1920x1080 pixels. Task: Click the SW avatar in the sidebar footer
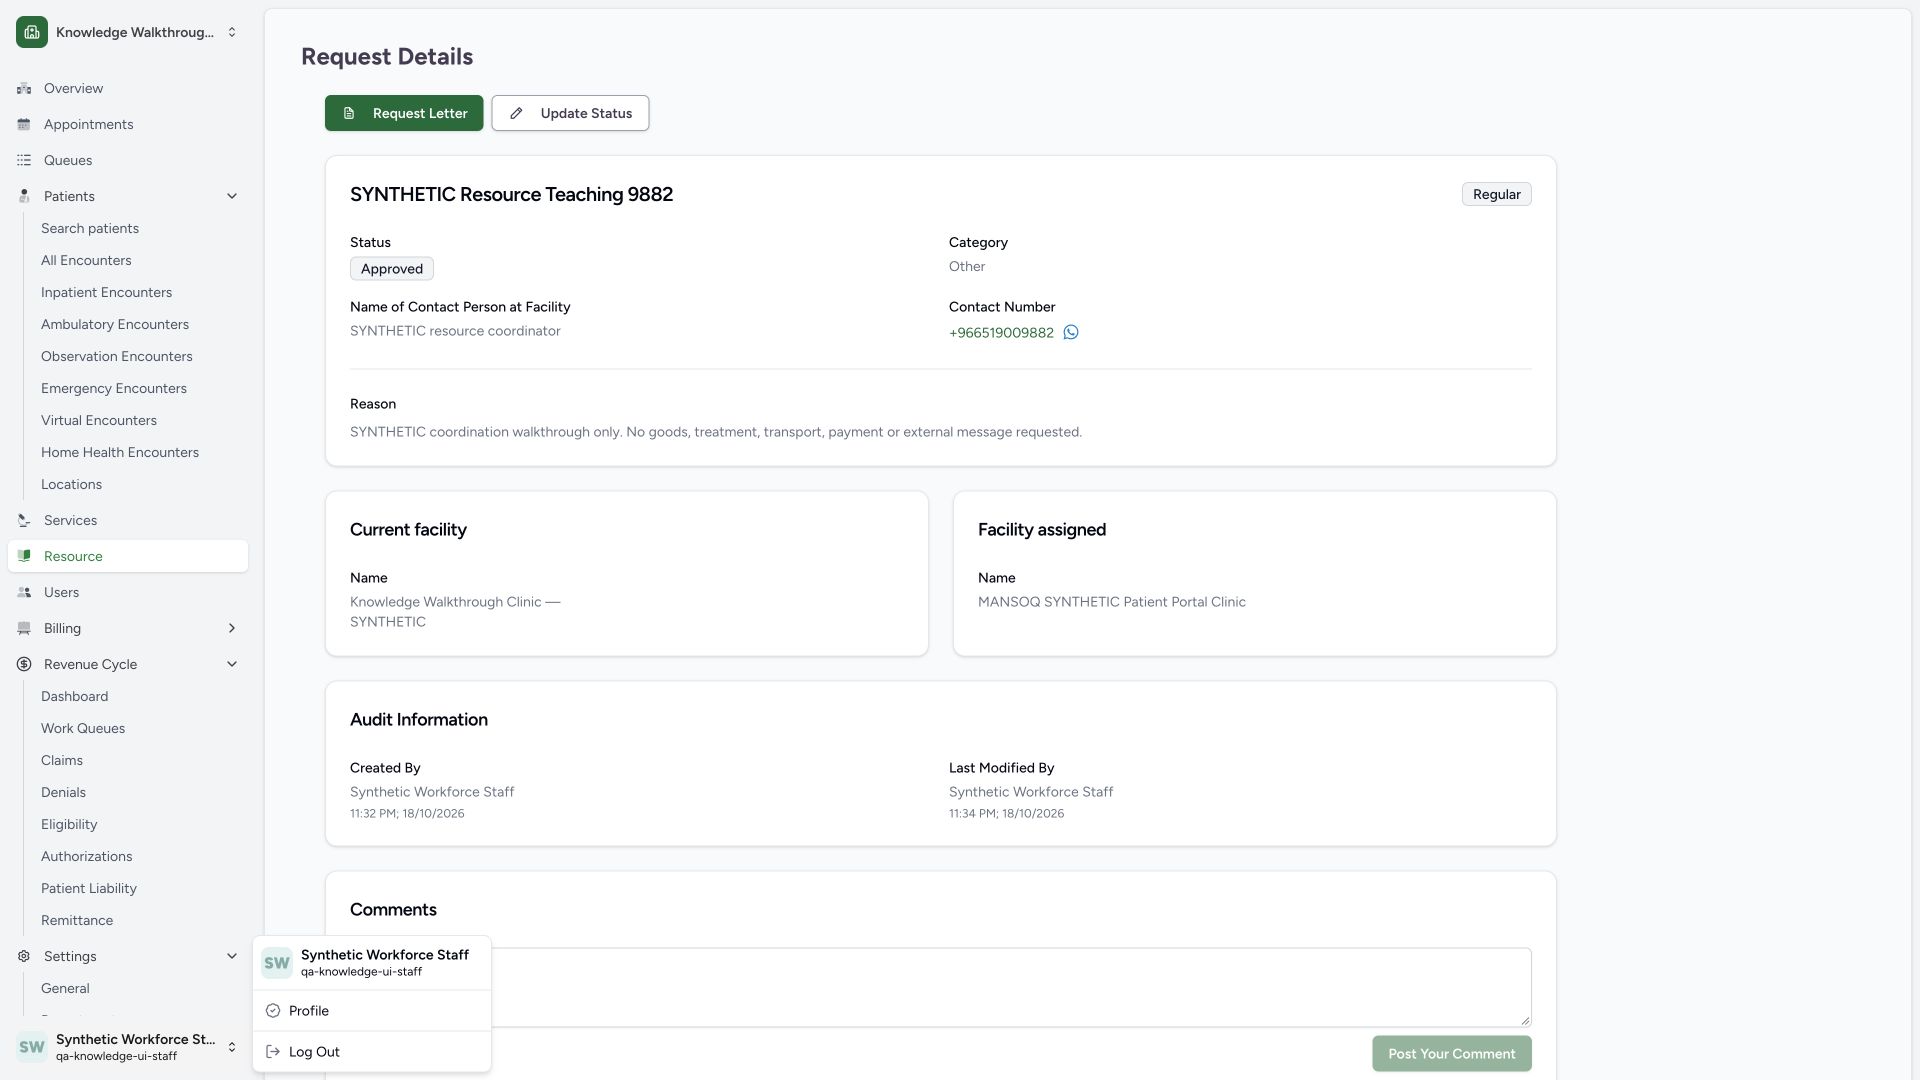tap(32, 1048)
